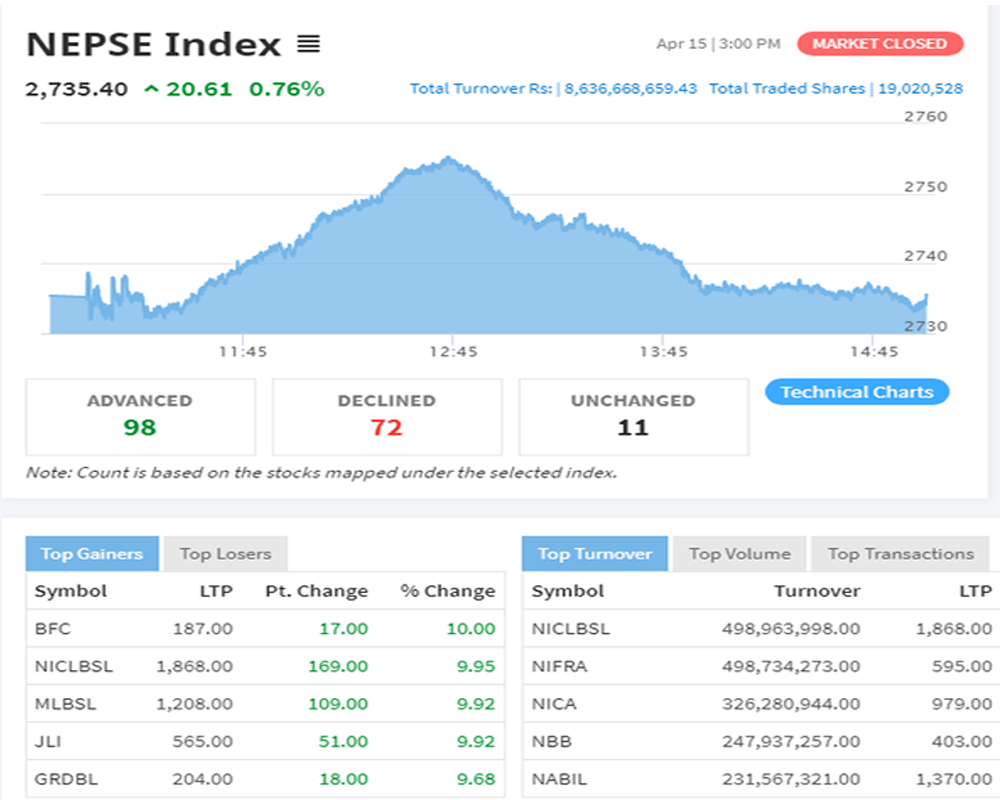
Task: Open NIFRA in the Top Turnover table
Action: [559, 665]
